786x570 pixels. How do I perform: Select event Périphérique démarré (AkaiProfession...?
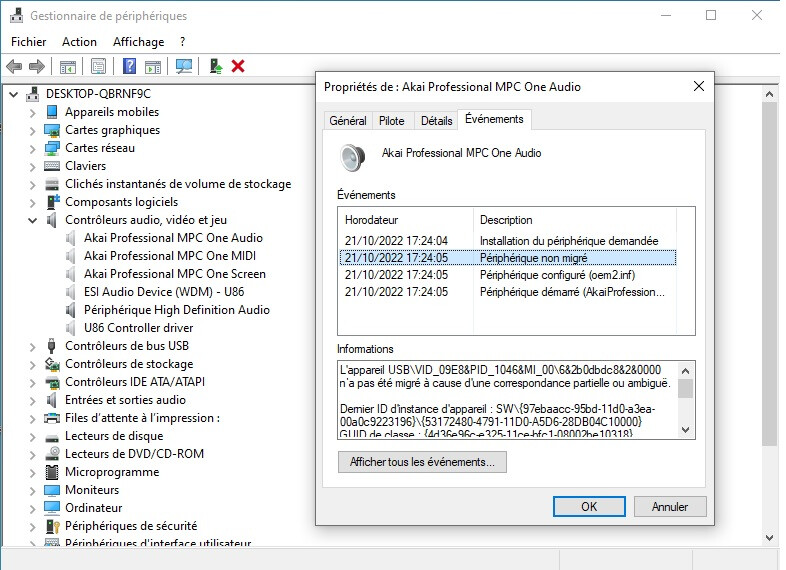point(507,292)
